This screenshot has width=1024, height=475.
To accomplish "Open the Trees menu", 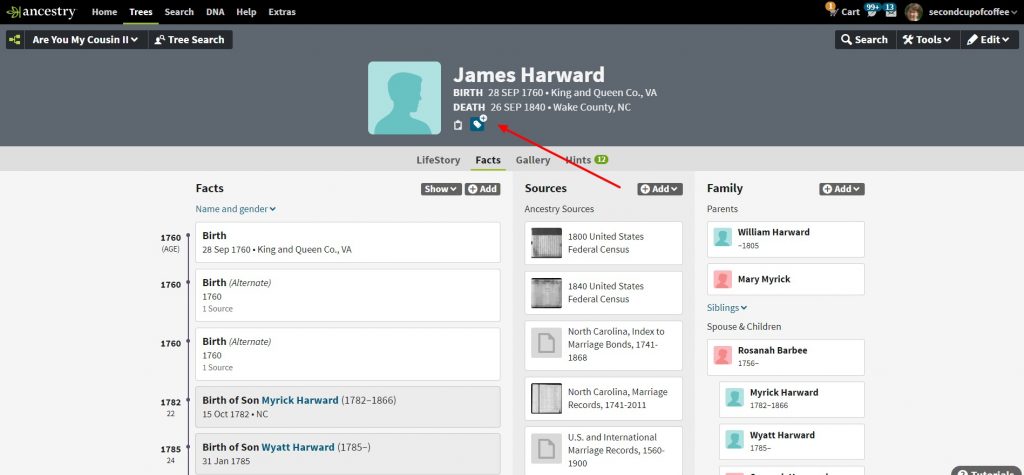I will [140, 12].
